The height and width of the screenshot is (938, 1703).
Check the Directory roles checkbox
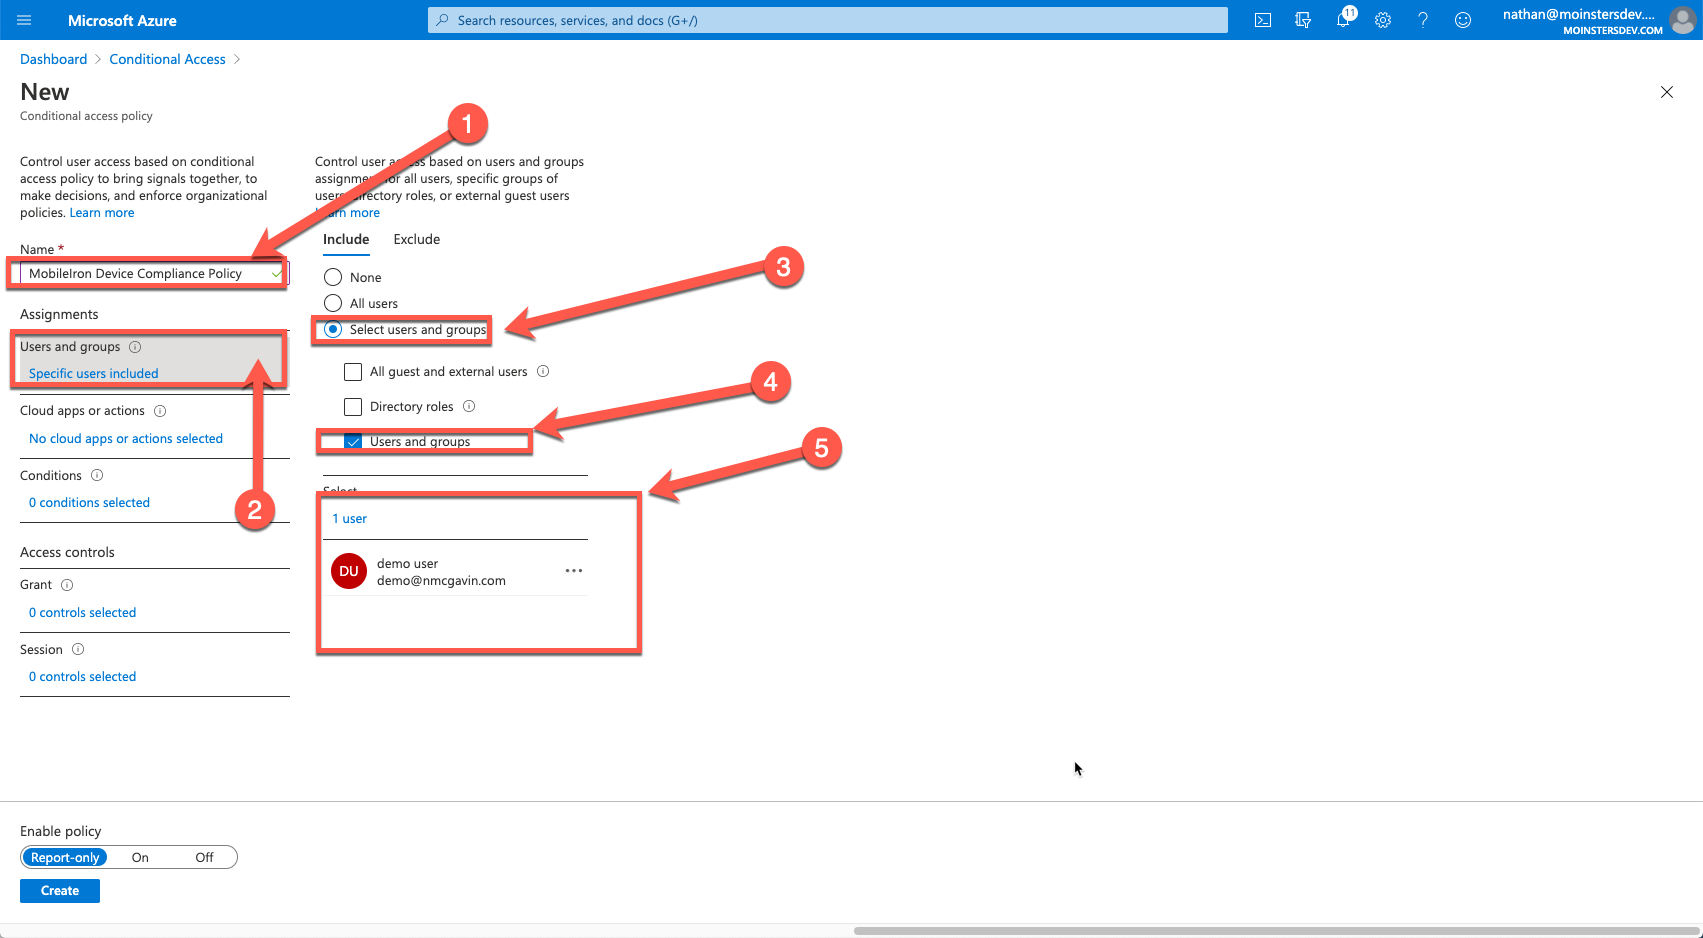(x=353, y=406)
